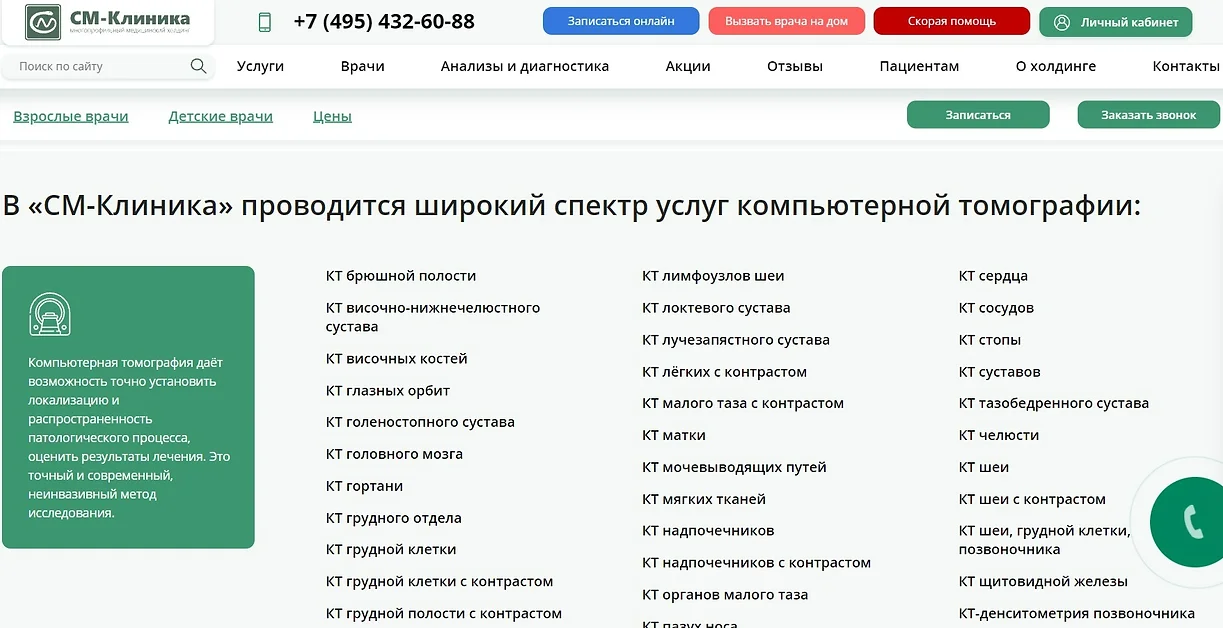Open КТ стопы
The width and height of the screenshot is (1223, 628).
990,340
